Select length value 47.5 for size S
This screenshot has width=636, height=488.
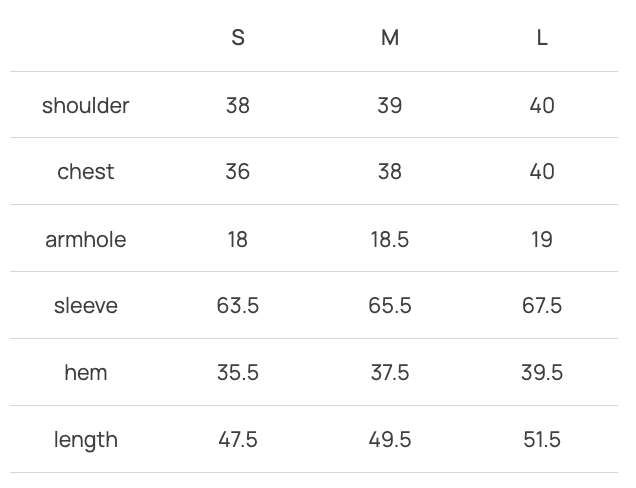238,440
